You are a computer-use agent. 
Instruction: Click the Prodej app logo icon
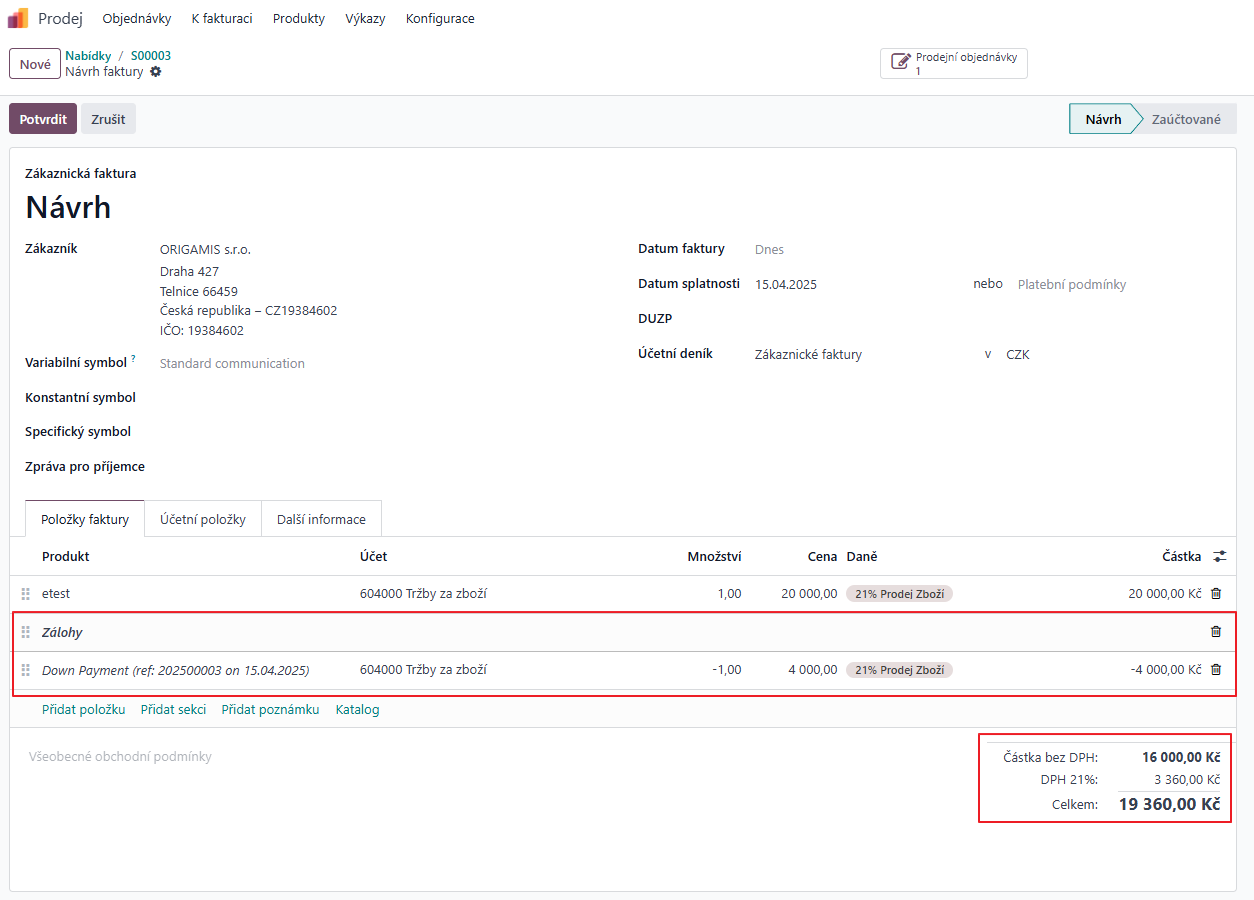[18, 18]
